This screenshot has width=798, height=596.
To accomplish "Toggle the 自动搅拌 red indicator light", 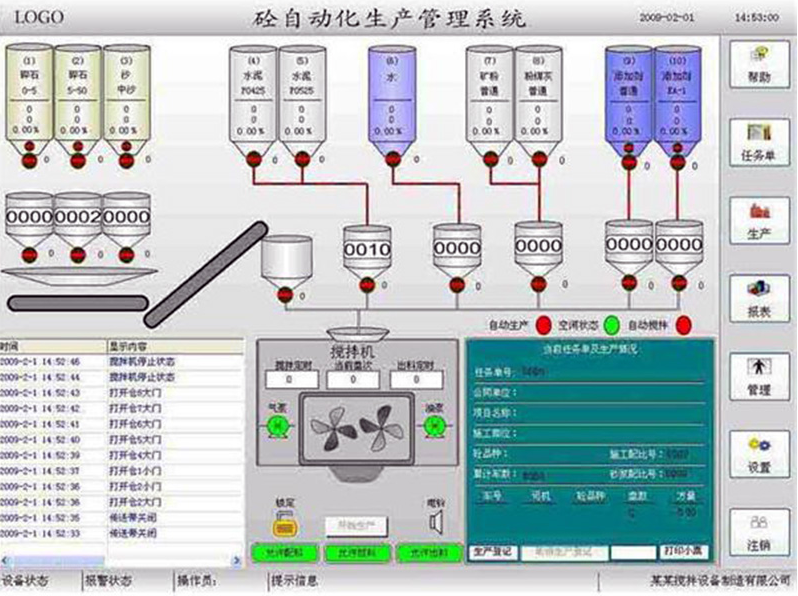I will click(x=684, y=324).
